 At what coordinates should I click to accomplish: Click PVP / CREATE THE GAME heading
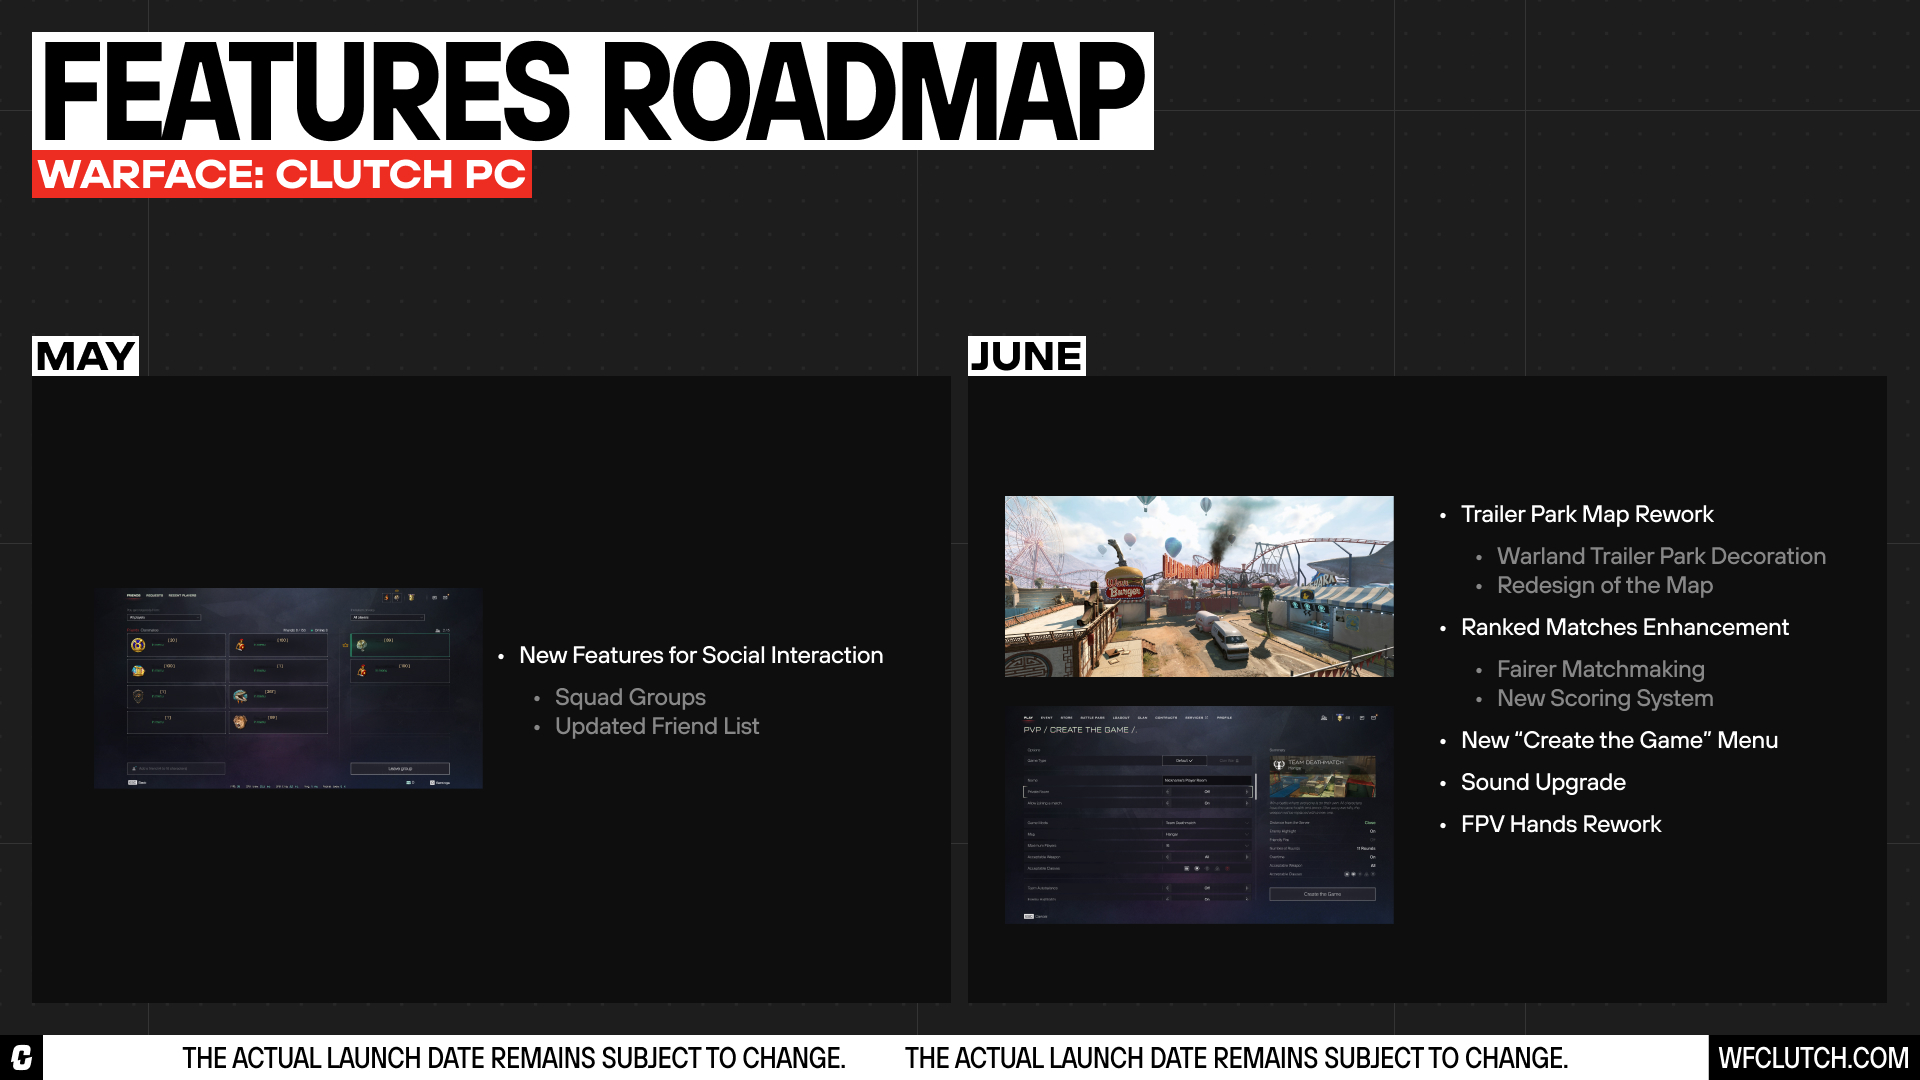point(1080,730)
